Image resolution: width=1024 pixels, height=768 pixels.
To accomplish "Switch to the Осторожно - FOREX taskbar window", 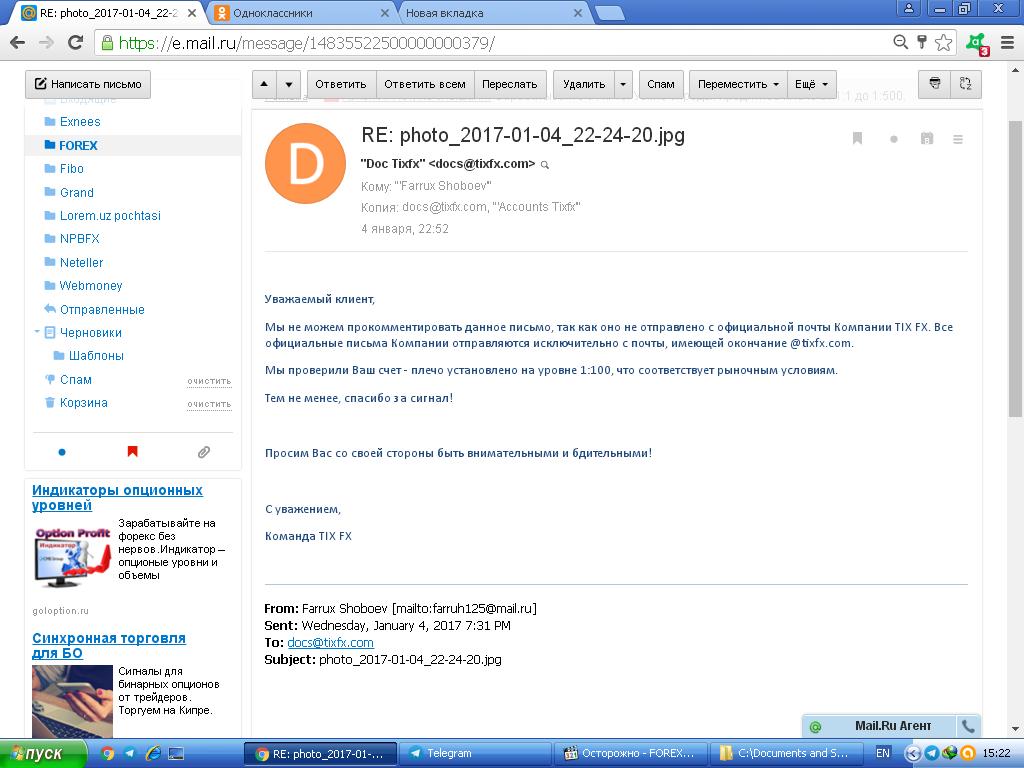I will click(x=631, y=753).
